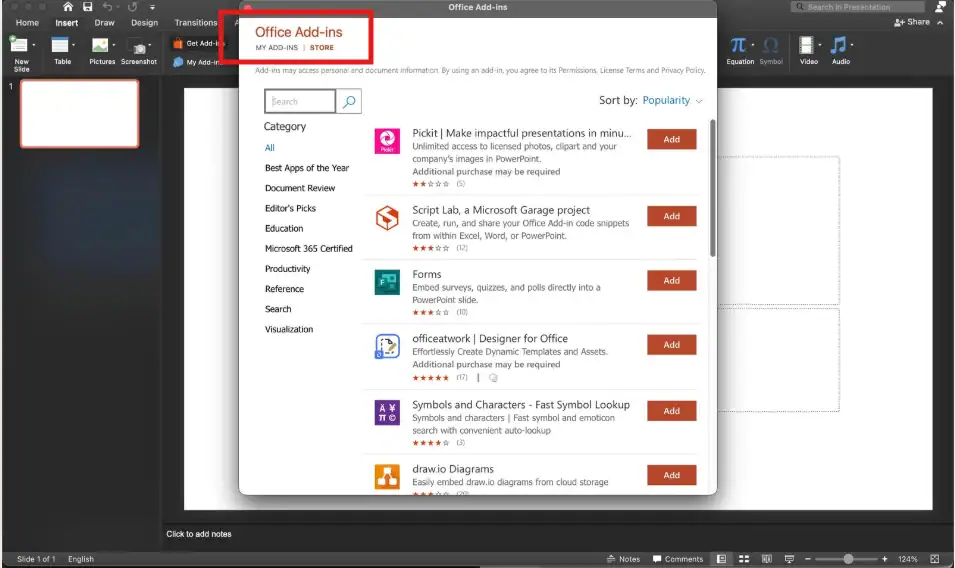The height and width of the screenshot is (568, 955).
Task: Click the Script Lab add-in icon
Action: pos(387,217)
